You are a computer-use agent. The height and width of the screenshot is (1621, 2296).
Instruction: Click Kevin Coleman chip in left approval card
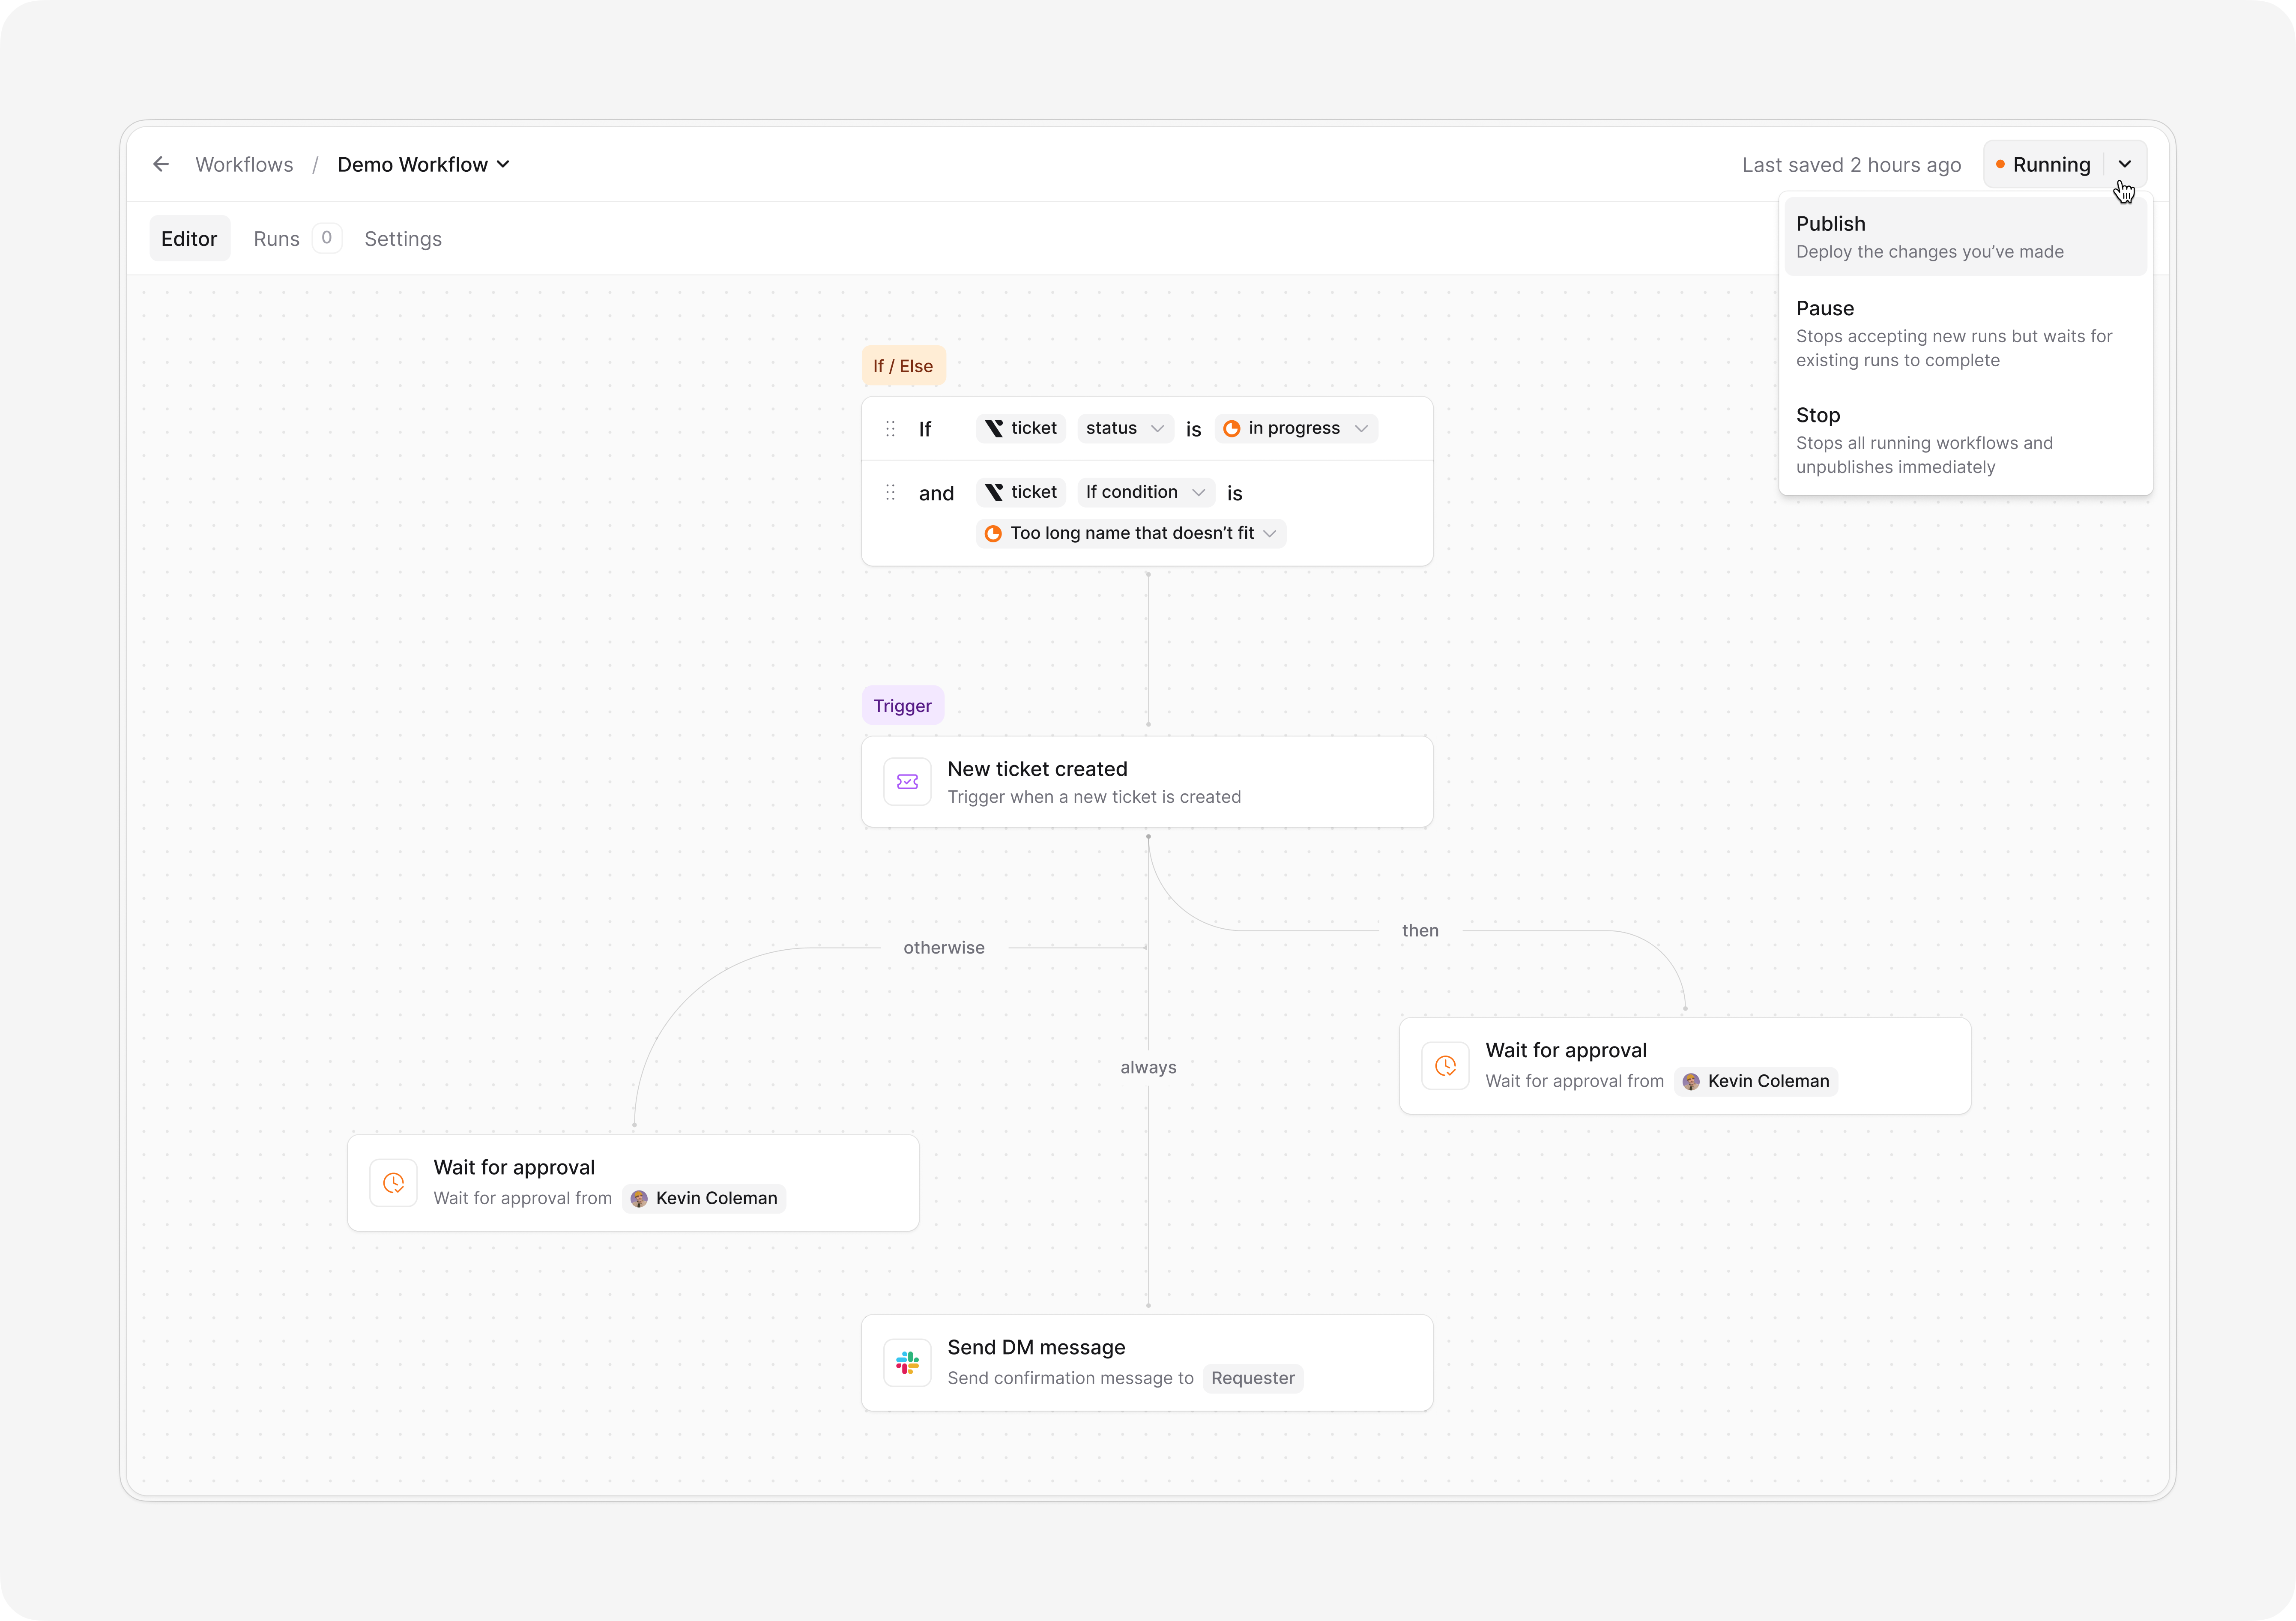point(704,1198)
